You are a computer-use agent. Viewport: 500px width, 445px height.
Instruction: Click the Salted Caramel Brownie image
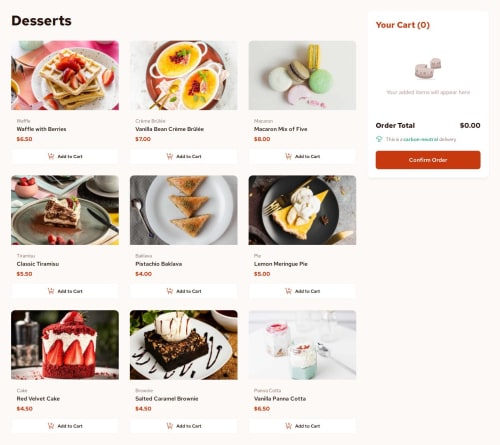pos(184,345)
